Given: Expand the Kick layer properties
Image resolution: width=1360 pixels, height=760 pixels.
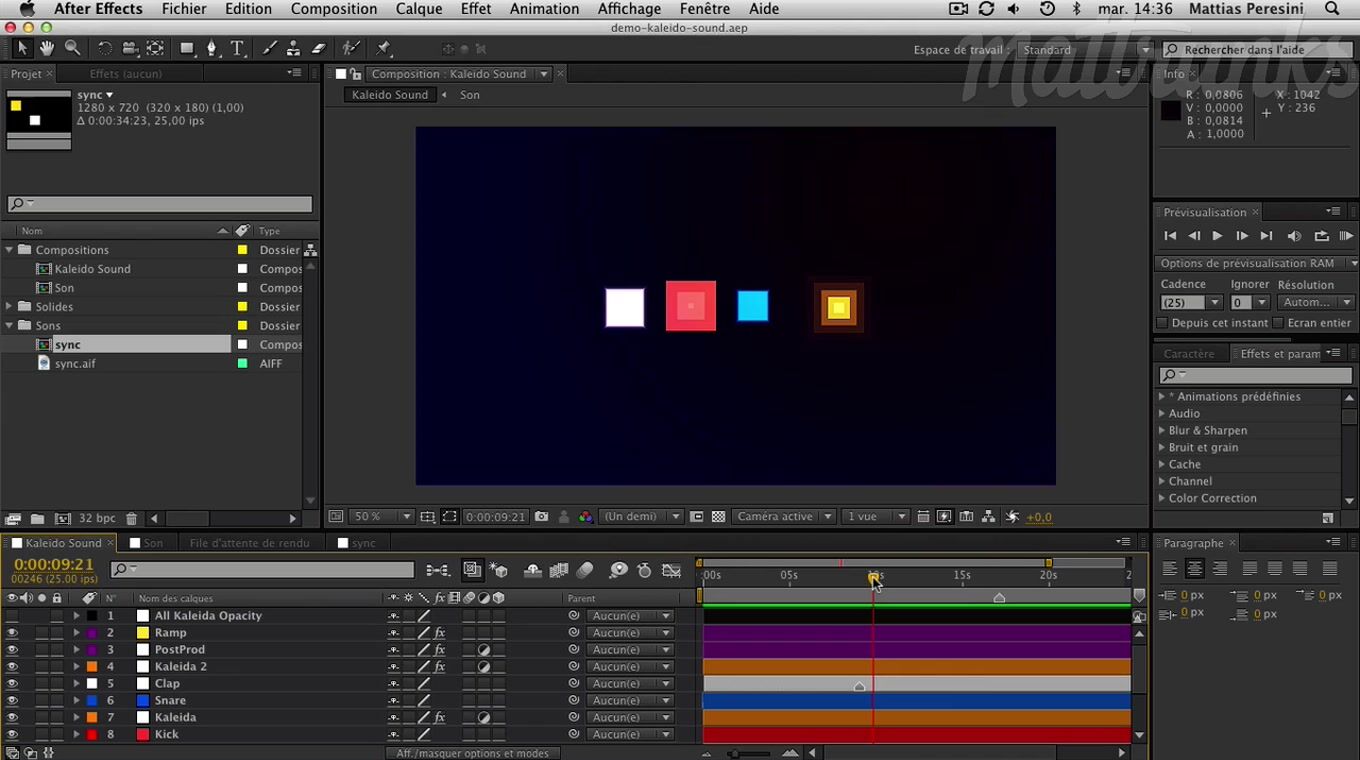Looking at the screenshot, I should (76, 735).
